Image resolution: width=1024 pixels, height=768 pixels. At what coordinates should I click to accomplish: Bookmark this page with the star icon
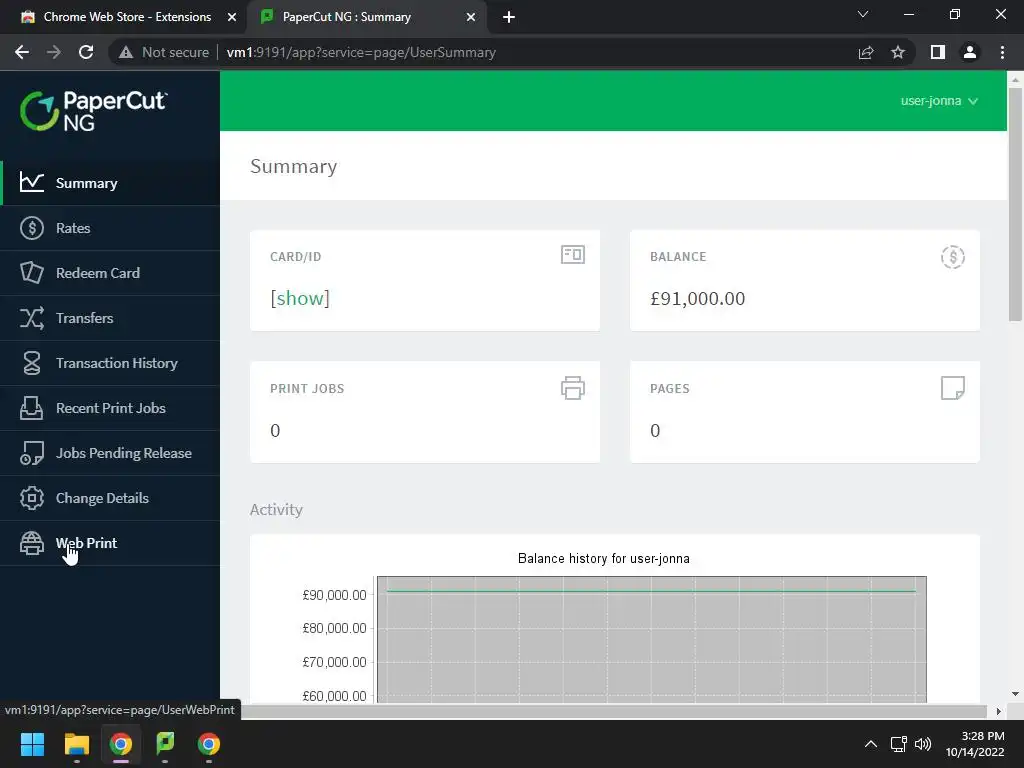point(898,52)
